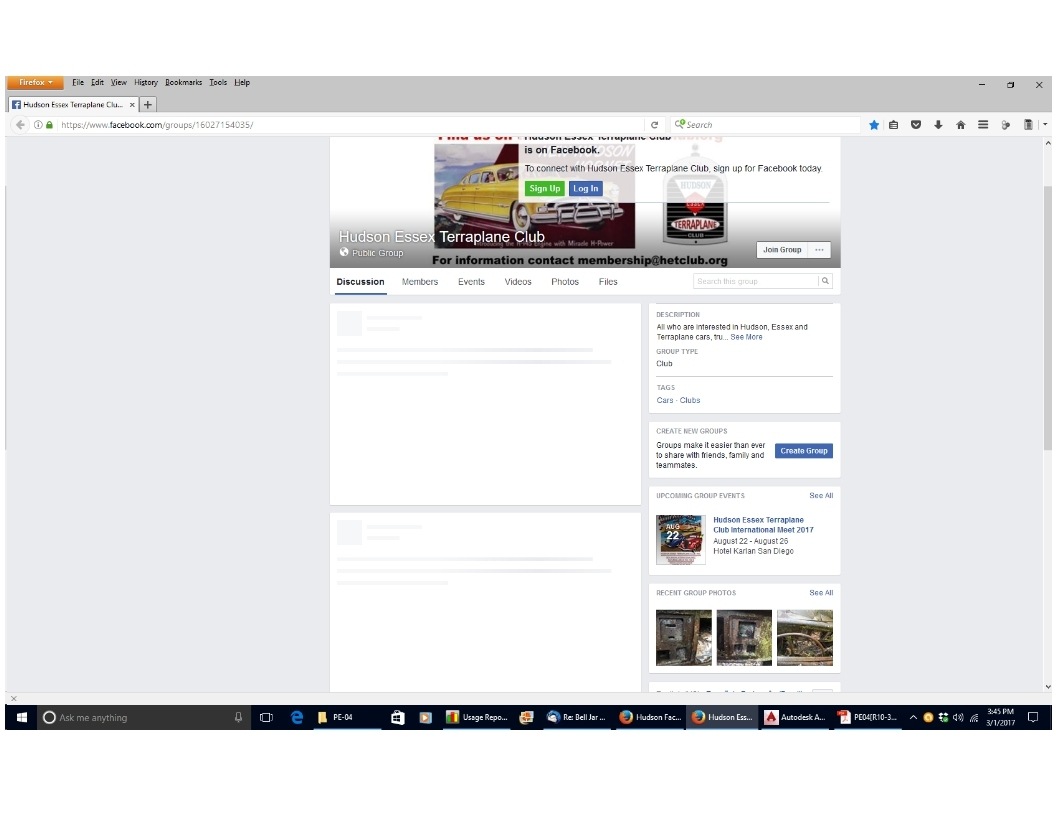Click the bookmark star icon
Image resolution: width=1056 pixels, height=816 pixels.
[874, 125]
